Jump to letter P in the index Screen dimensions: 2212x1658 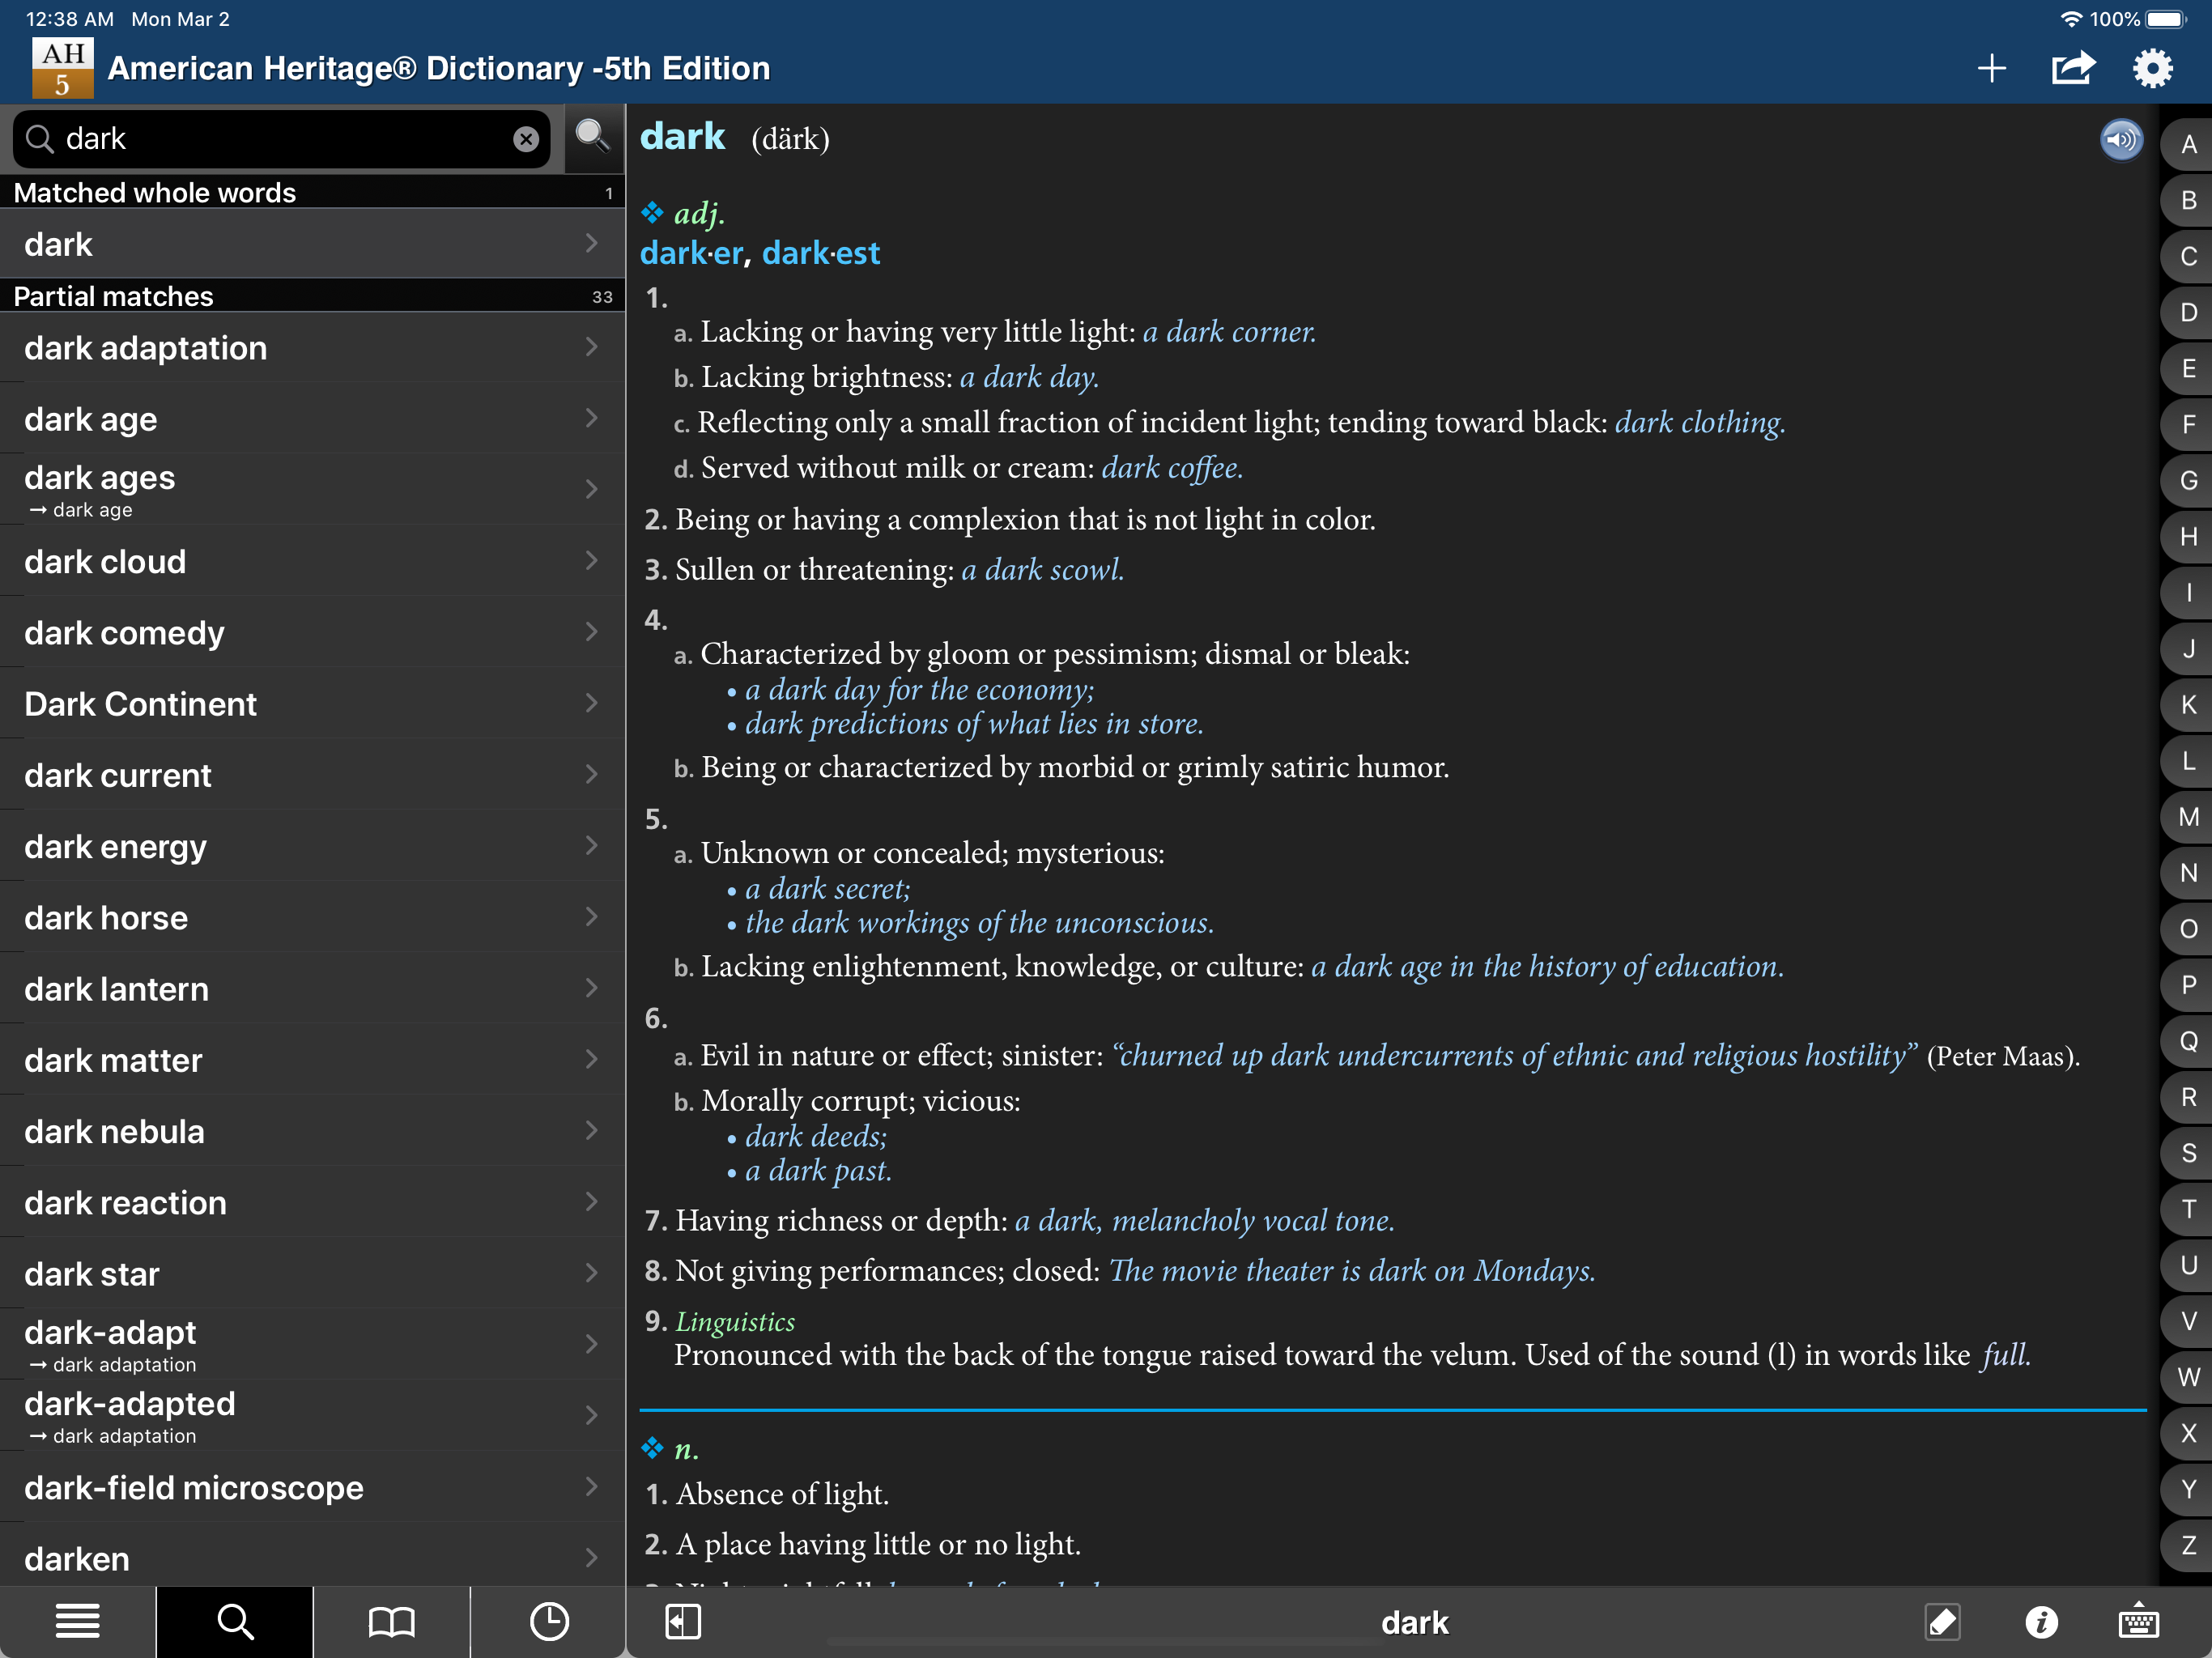2188,985
